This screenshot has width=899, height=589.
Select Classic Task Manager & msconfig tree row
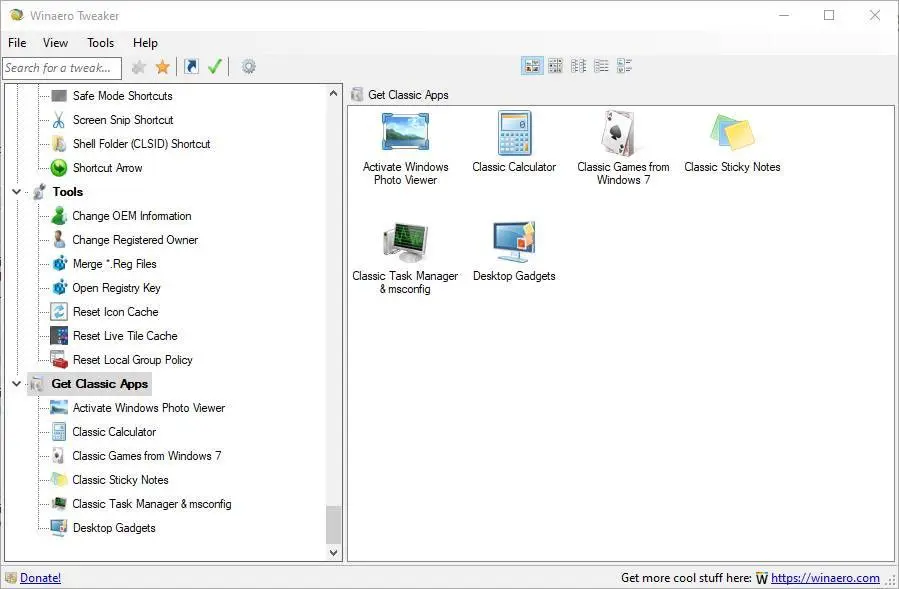[152, 504]
